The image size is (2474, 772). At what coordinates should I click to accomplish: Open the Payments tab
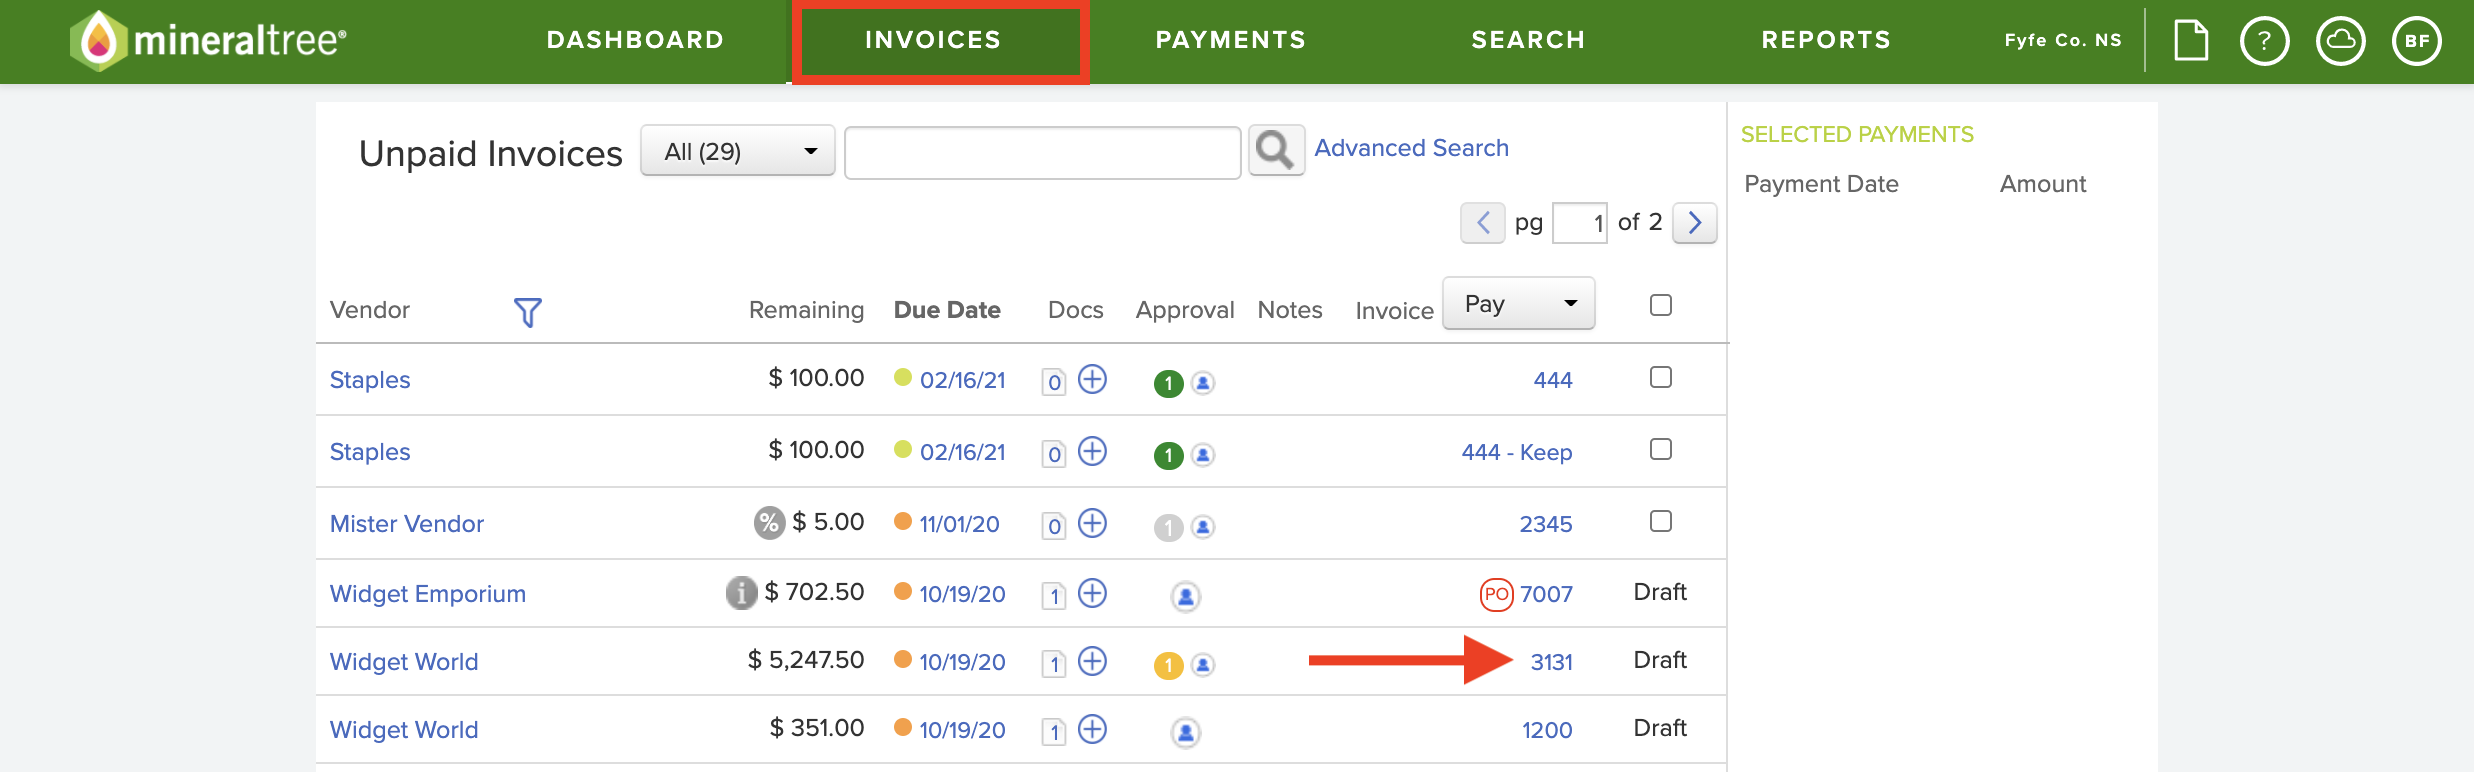(1231, 40)
